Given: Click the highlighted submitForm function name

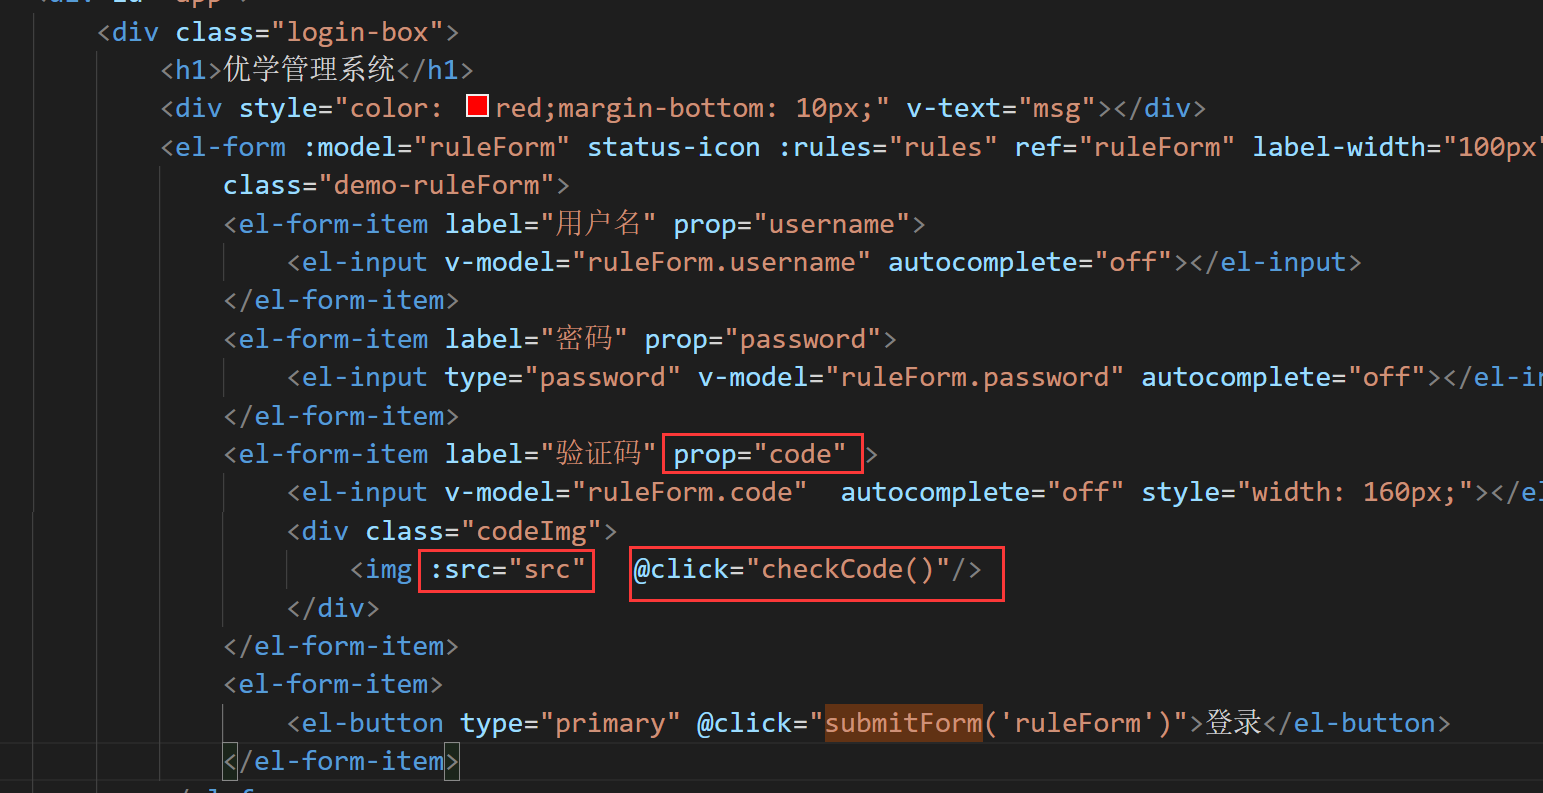Looking at the screenshot, I should pos(903,723).
